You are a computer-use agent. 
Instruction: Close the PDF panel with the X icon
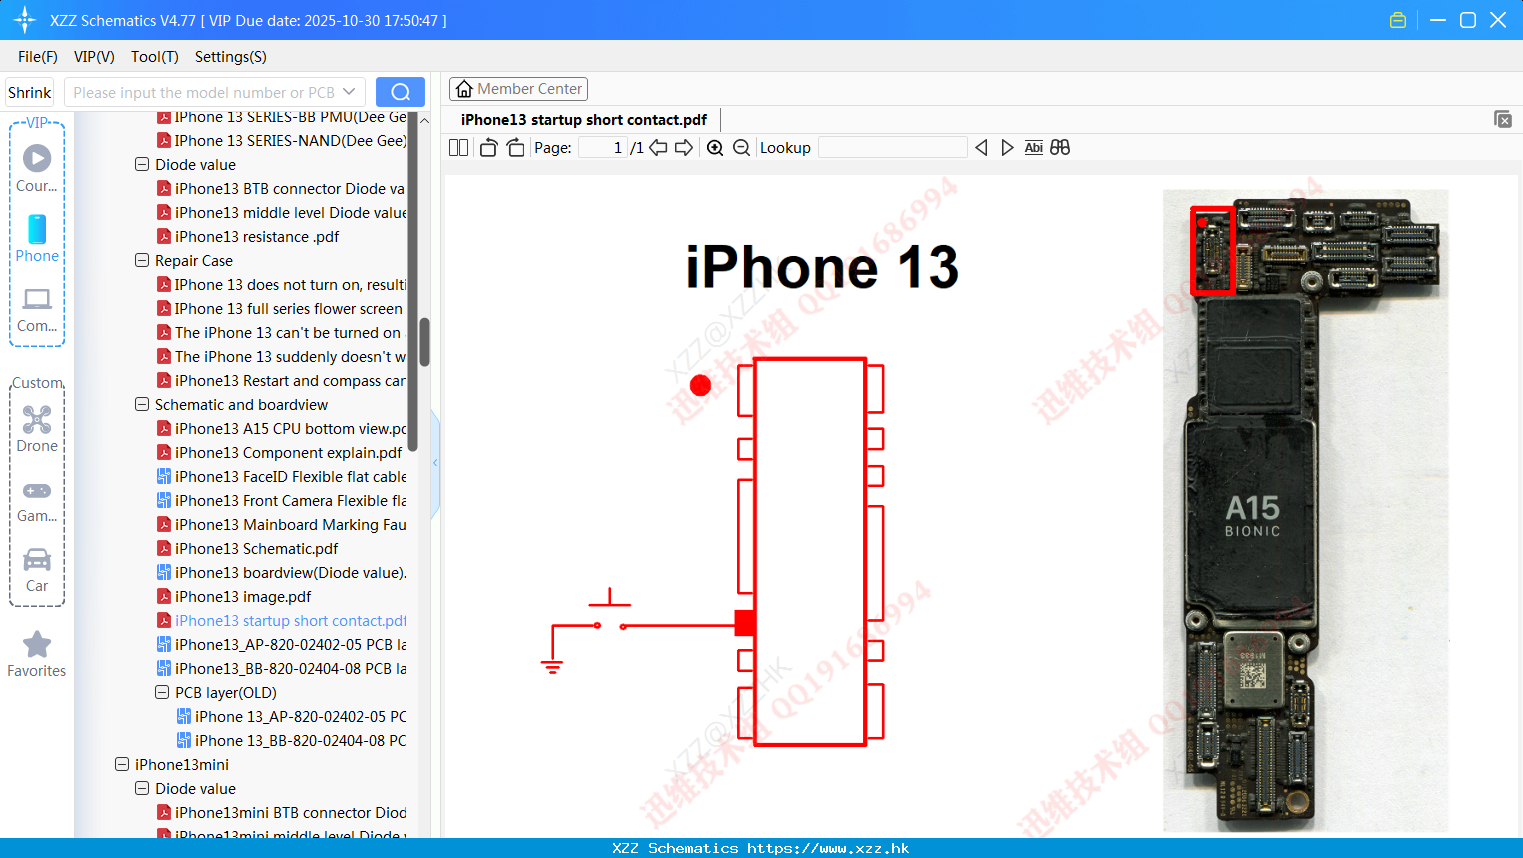click(1502, 119)
